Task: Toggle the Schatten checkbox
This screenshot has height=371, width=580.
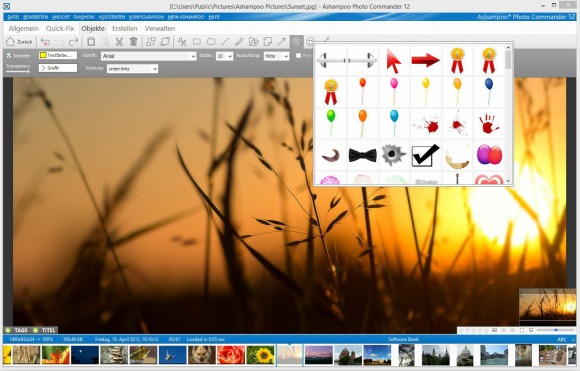Action: (9, 56)
